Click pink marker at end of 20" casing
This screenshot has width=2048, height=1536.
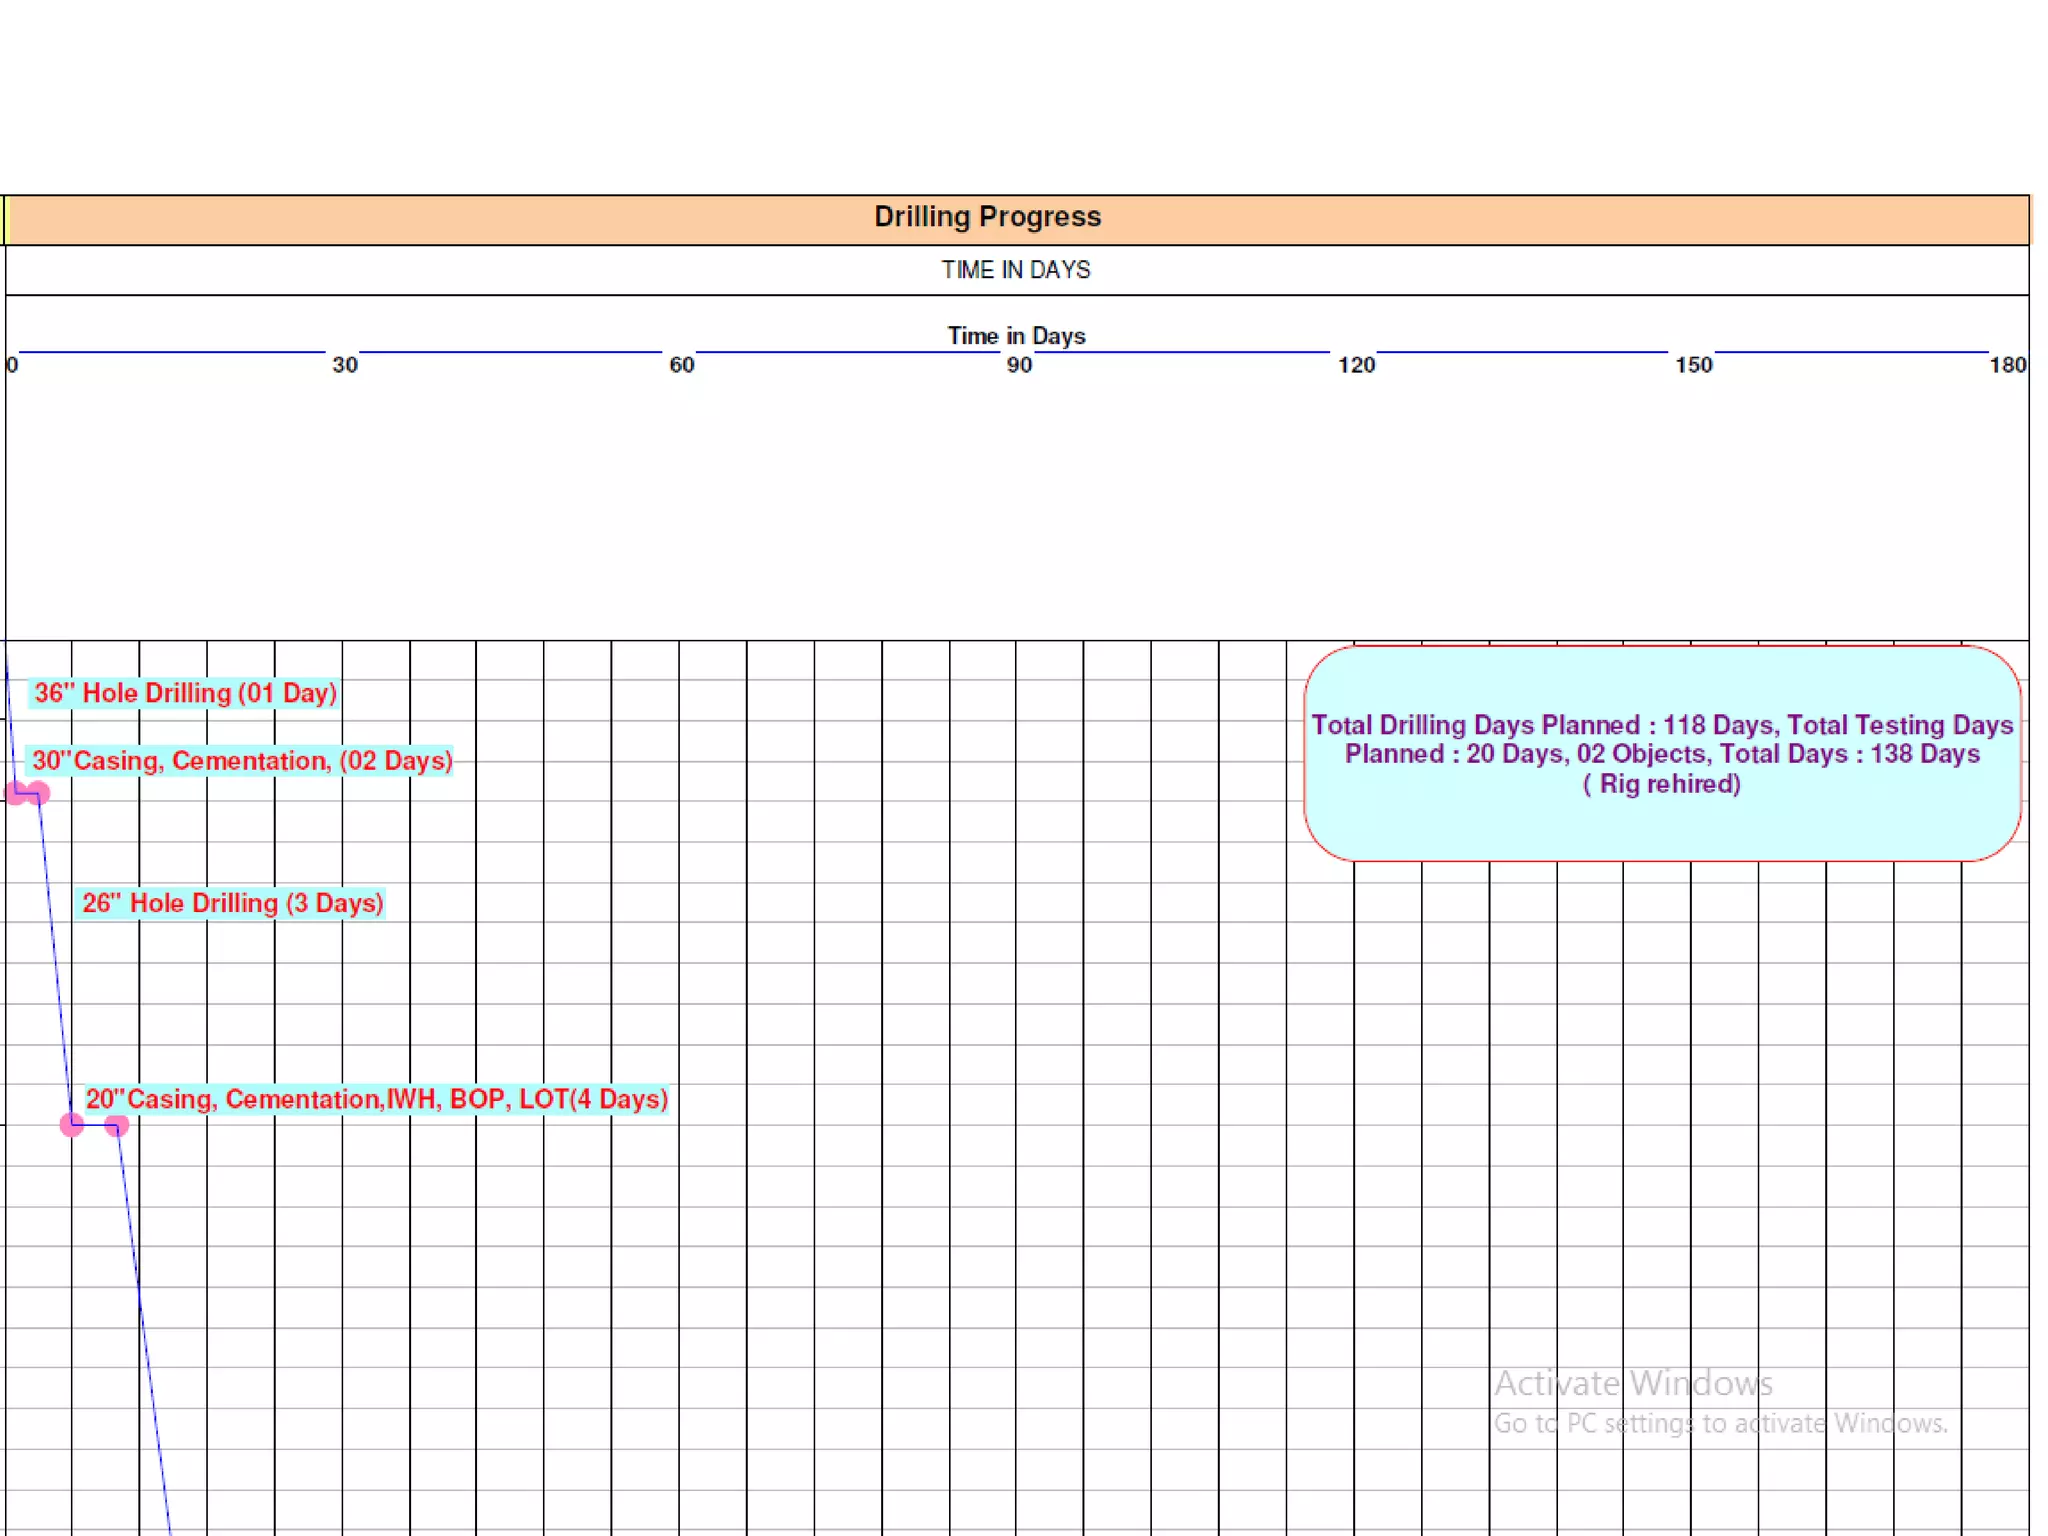[x=117, y=1125]
